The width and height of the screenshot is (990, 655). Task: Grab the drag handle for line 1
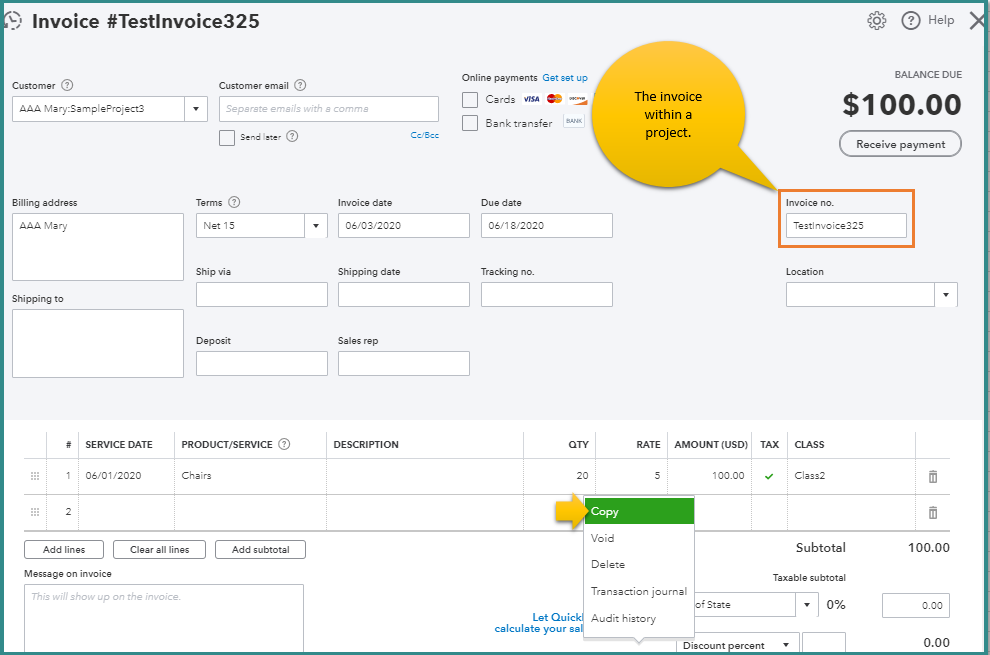(35, 476)
